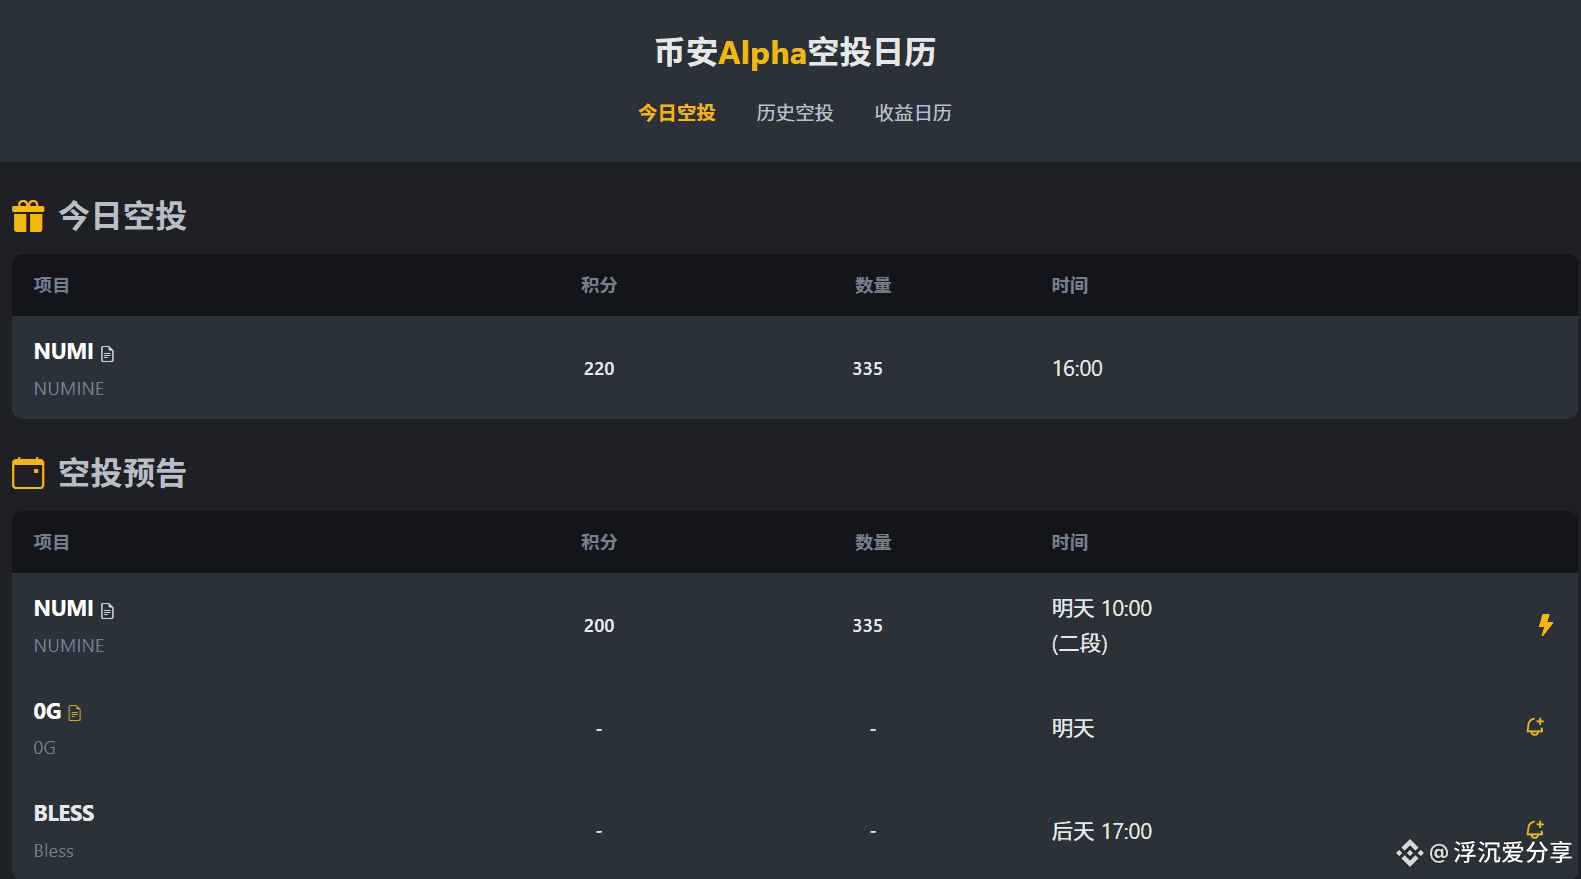Viewport: 1581px width, 879px height.
Task: Click the BLESS project name
Action: tap(64, 813)
